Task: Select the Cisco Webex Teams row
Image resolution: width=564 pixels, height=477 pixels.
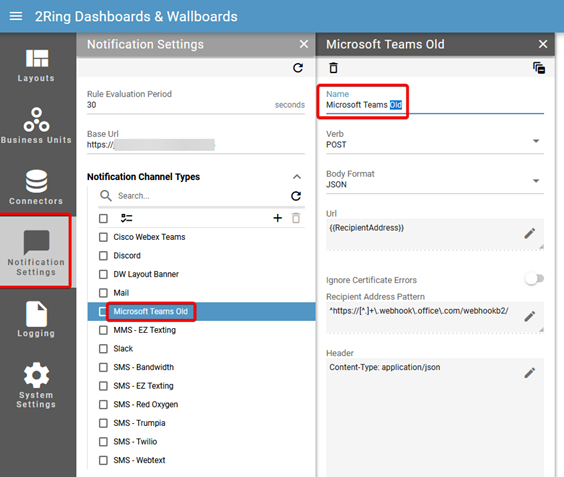Action: tap(201, 237)
